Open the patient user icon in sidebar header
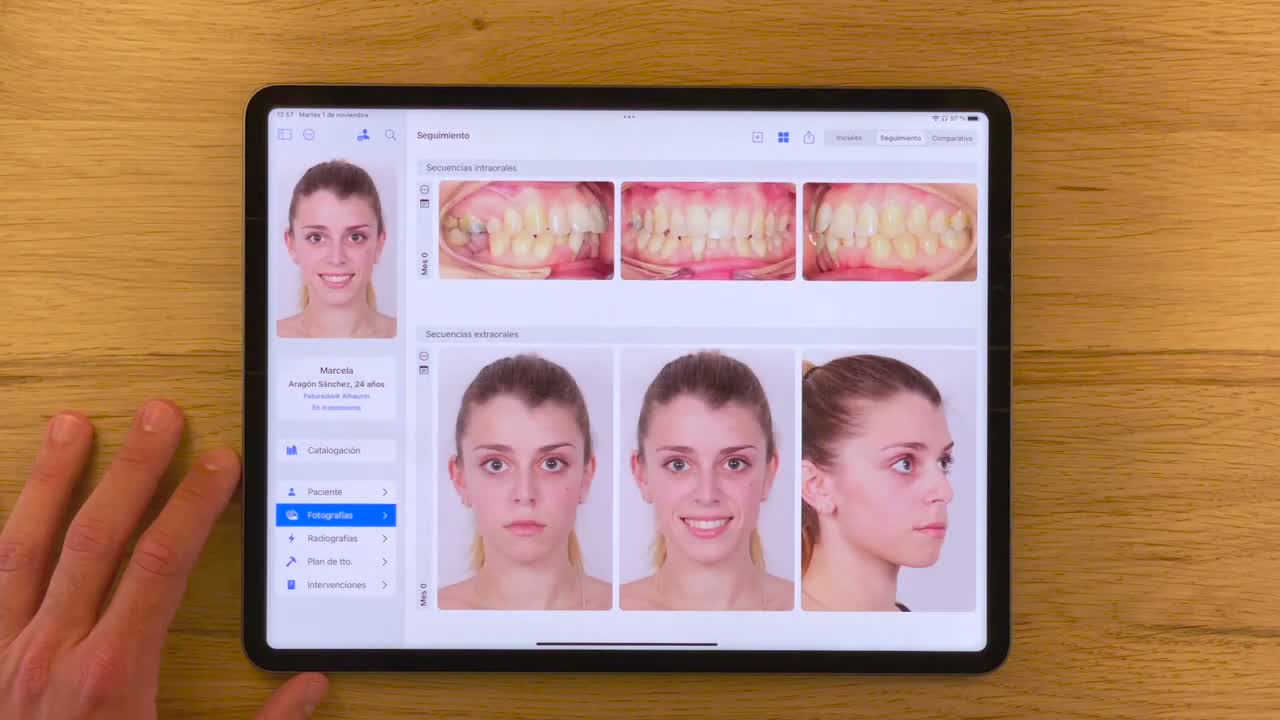This screenshot has width=1280, height=720. [x=363, y=134]
